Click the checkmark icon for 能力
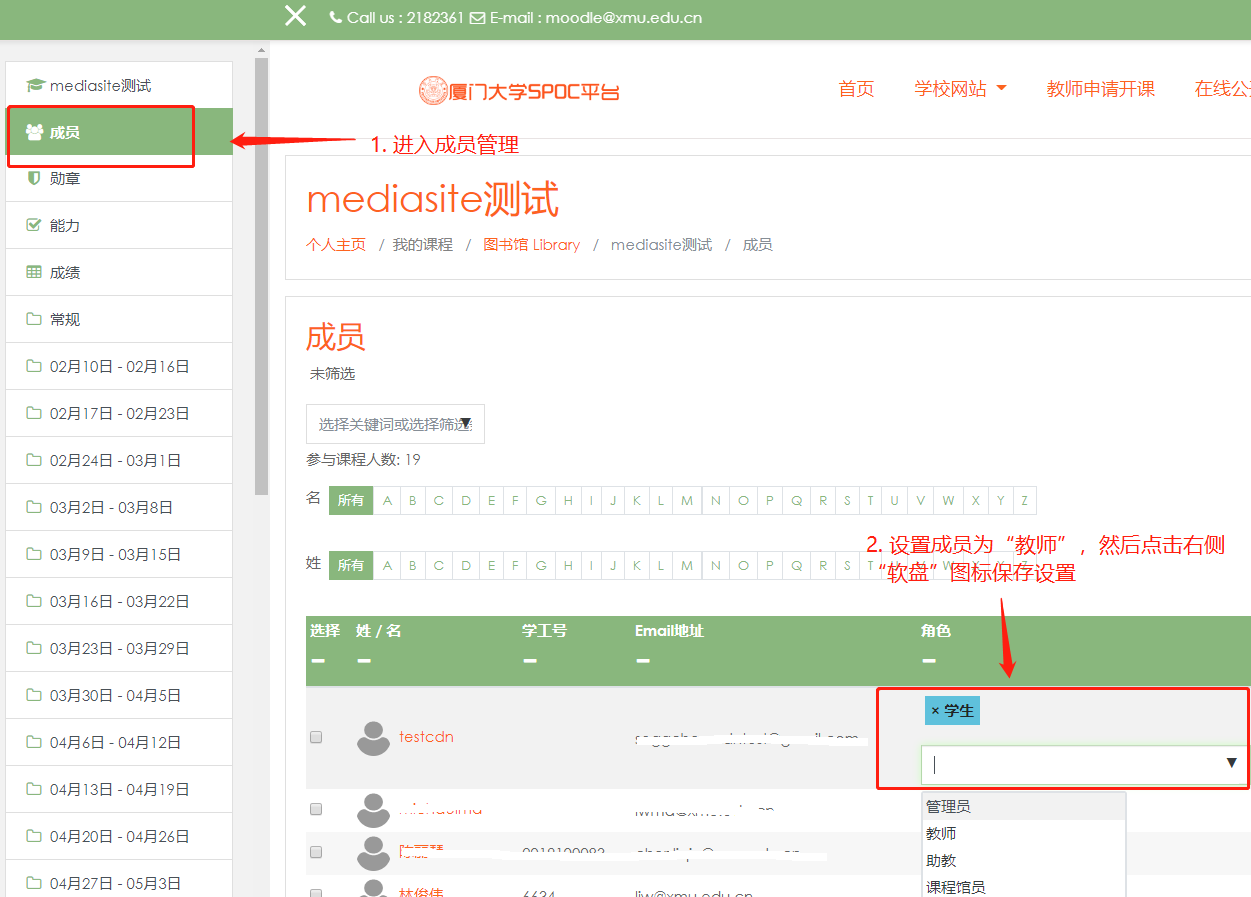This screenshot has width=1251, height=897. coord(34,225)
